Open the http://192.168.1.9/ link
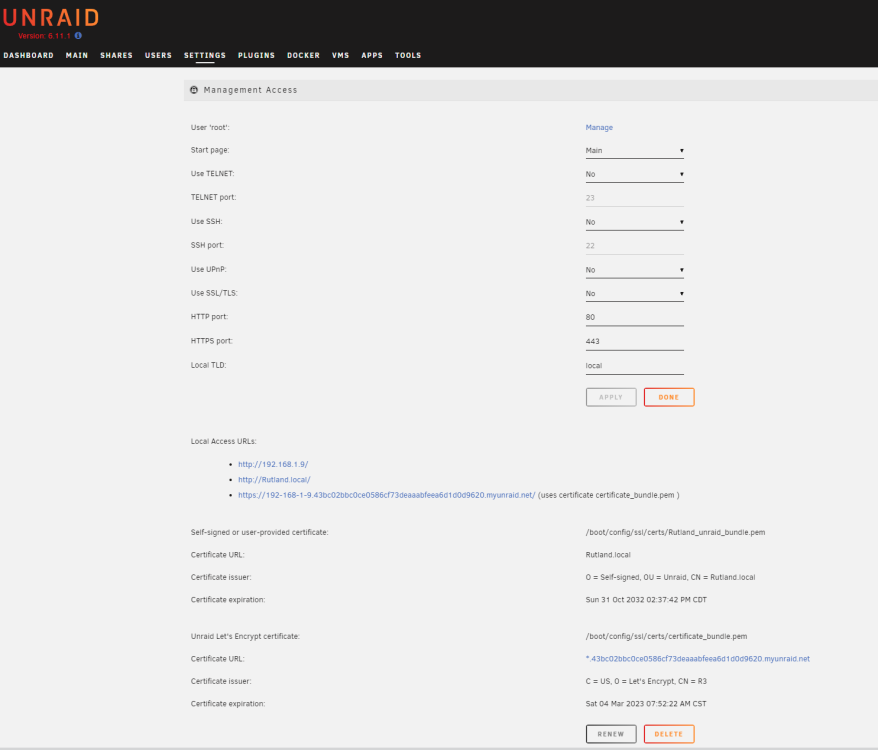This screenshot has height=750, width=878. pyautogui.click(x=273, y=464)
